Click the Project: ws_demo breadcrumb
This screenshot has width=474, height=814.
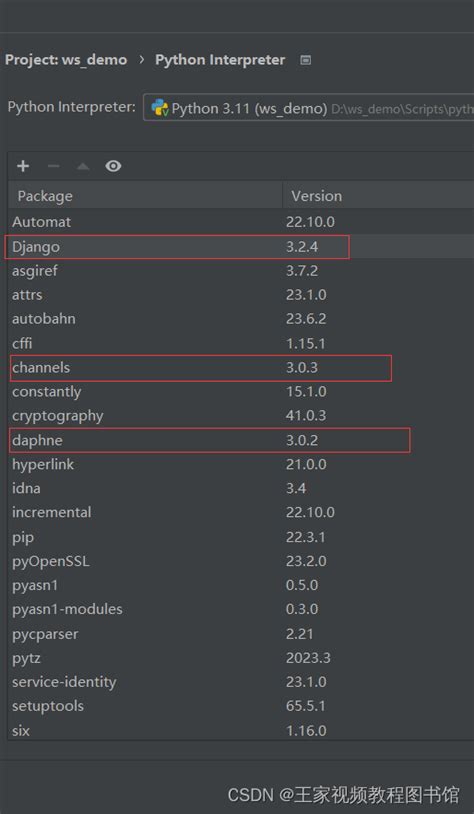[x=66, y=60]
